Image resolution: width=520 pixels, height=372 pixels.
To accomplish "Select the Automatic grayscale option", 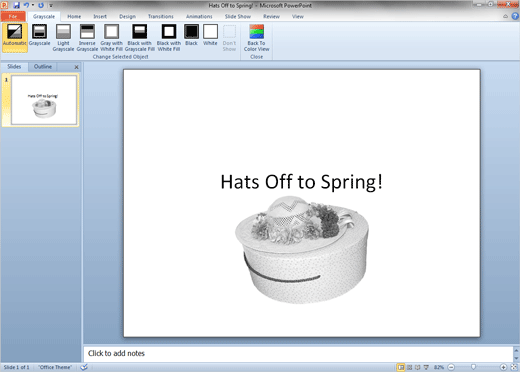I will point(15,37).
